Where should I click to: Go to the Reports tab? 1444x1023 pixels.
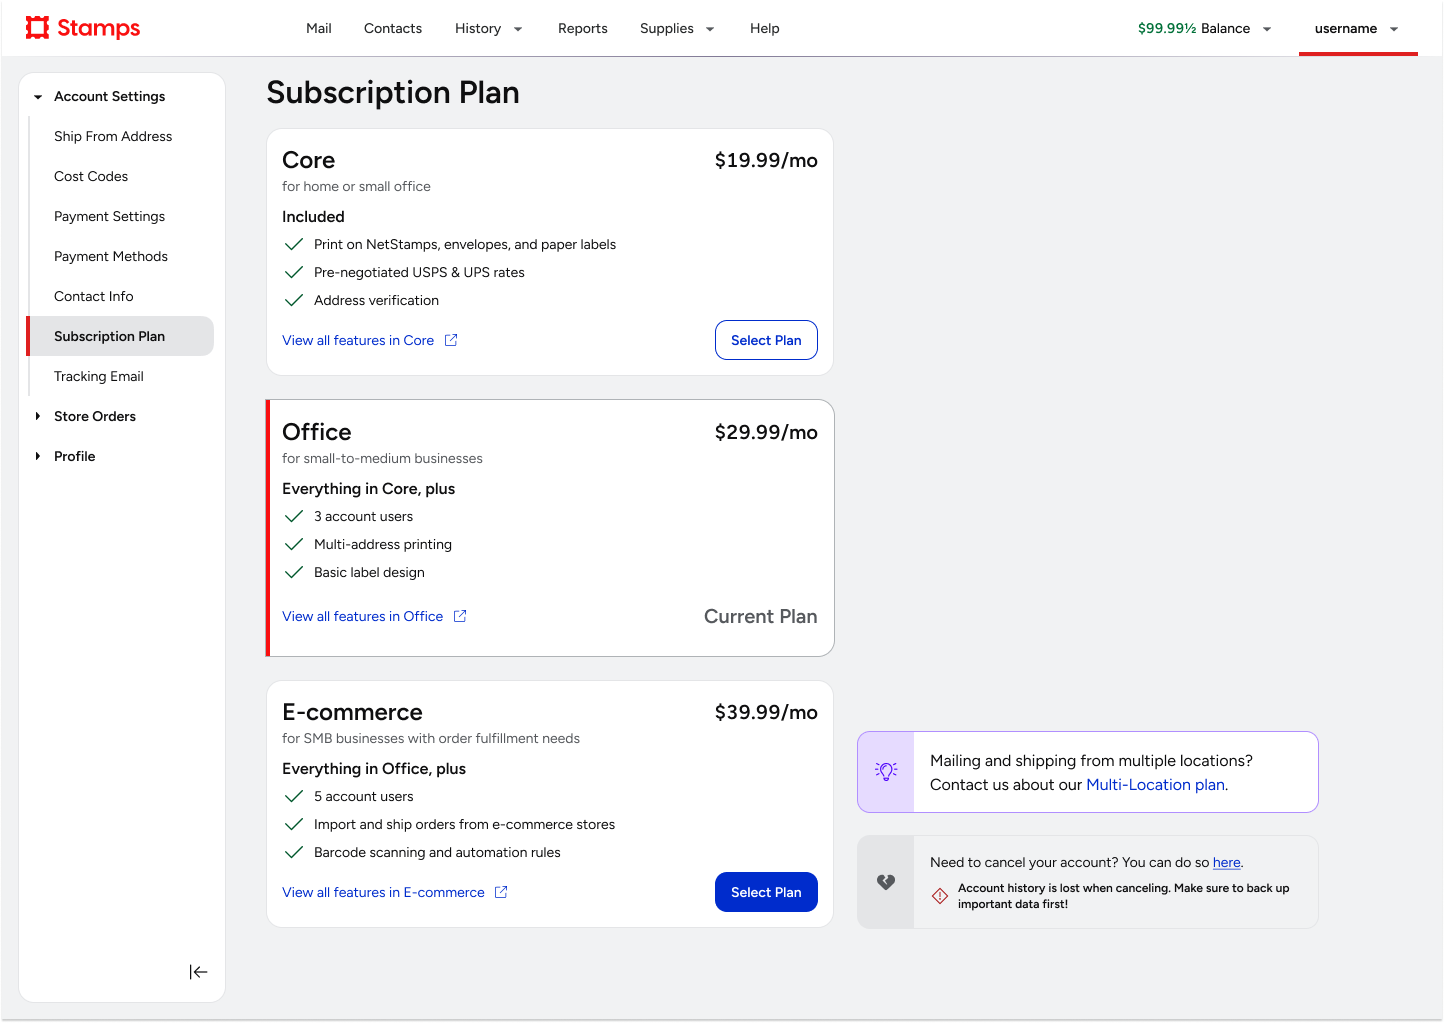click(582, 28)
